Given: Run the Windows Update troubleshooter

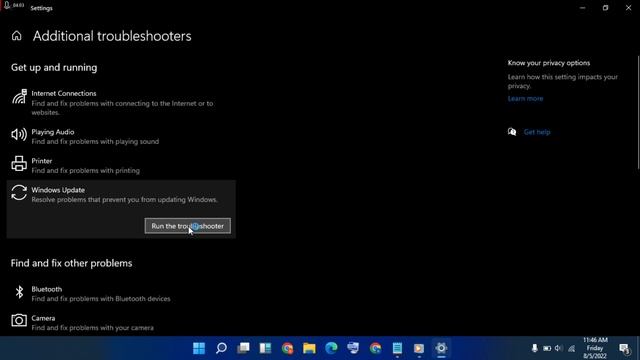Looking at the screenshot, I should coord(187,226).
